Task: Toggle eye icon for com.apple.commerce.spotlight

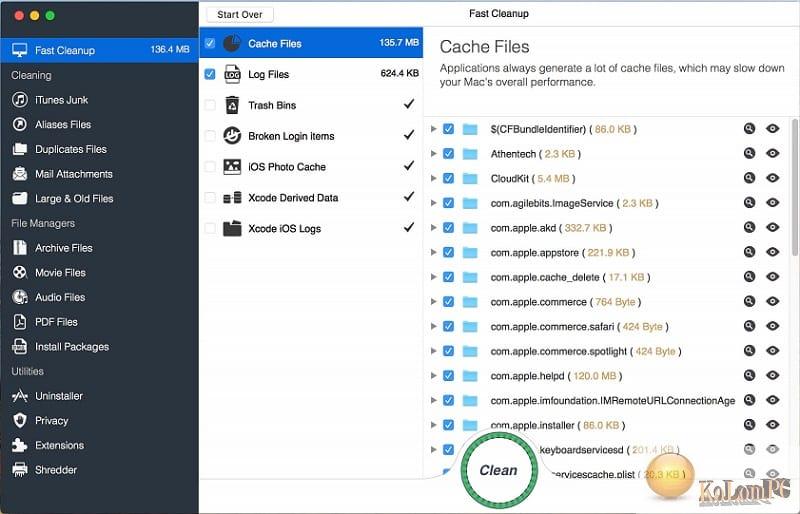Action: 772,350
